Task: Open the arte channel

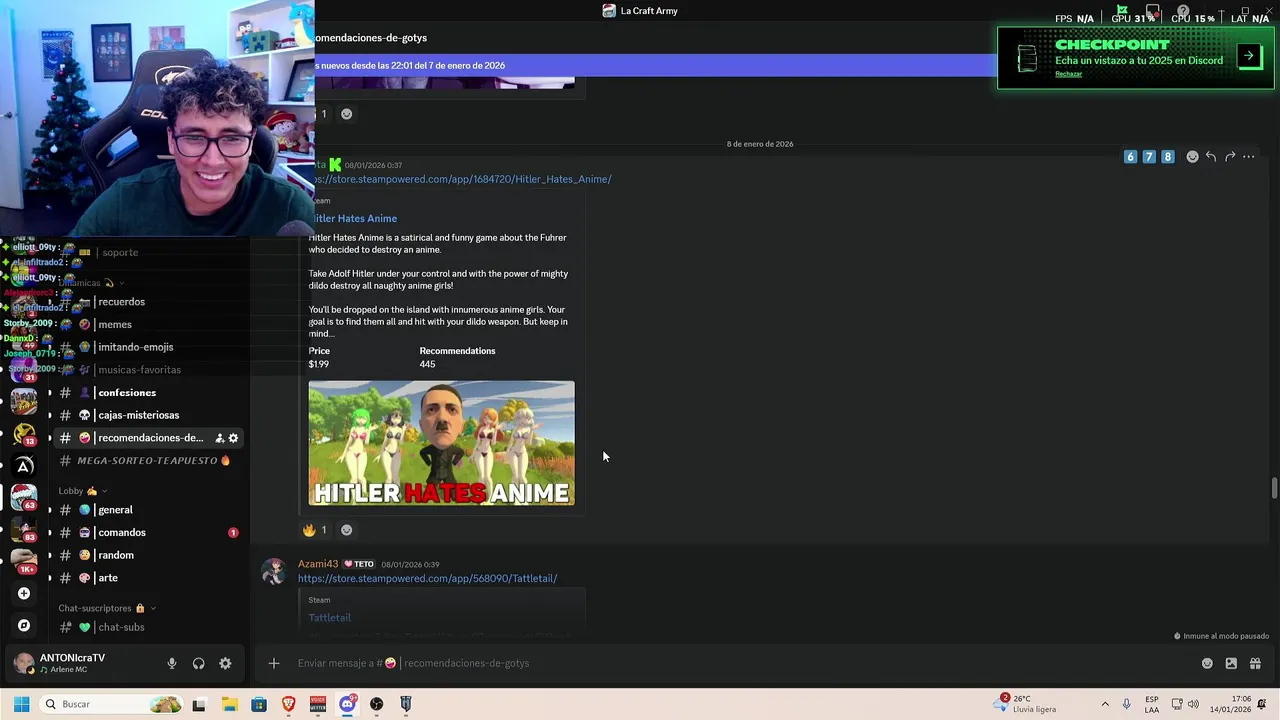Action: click(108, 578)
